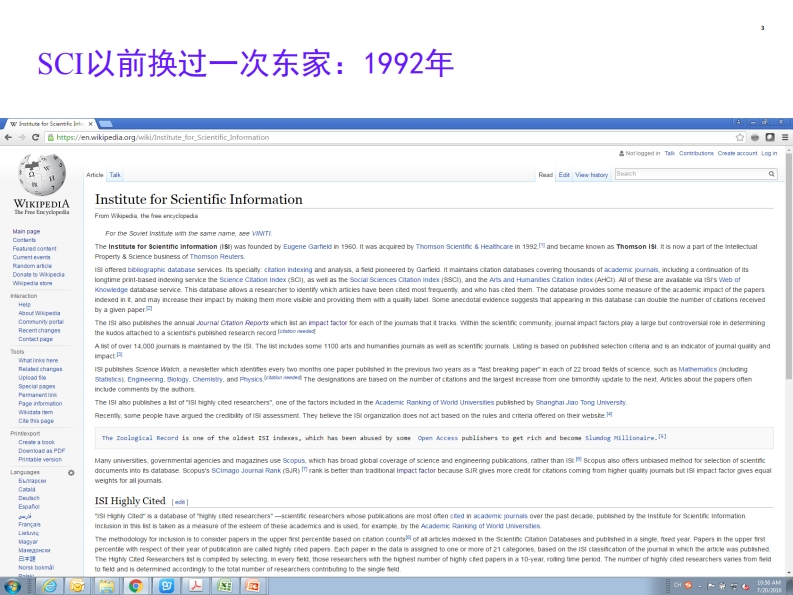Bookmark the page with the star icon

point(740,137)
